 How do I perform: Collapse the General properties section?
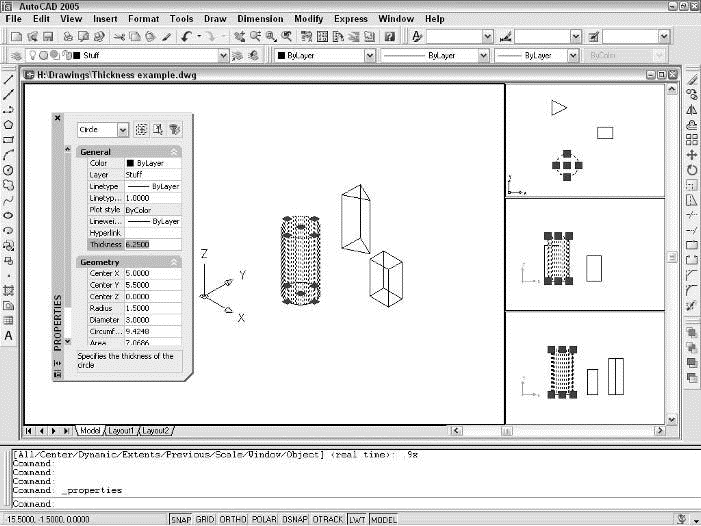pyautogui.click(x=174, y=152)
